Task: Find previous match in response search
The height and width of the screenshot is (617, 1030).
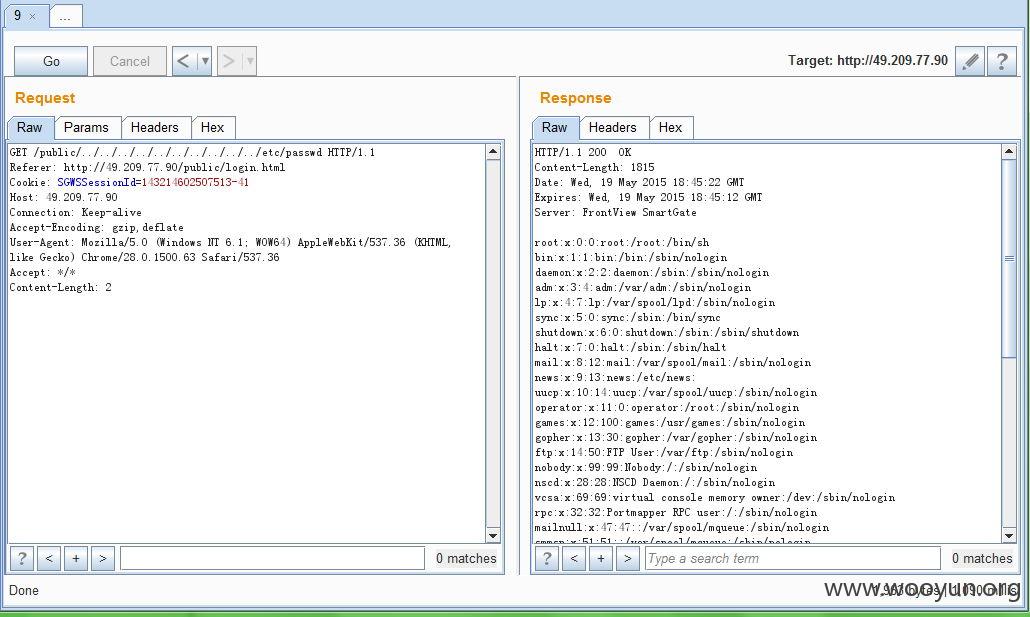Action: pyautogui.click(x=573, y=559)
